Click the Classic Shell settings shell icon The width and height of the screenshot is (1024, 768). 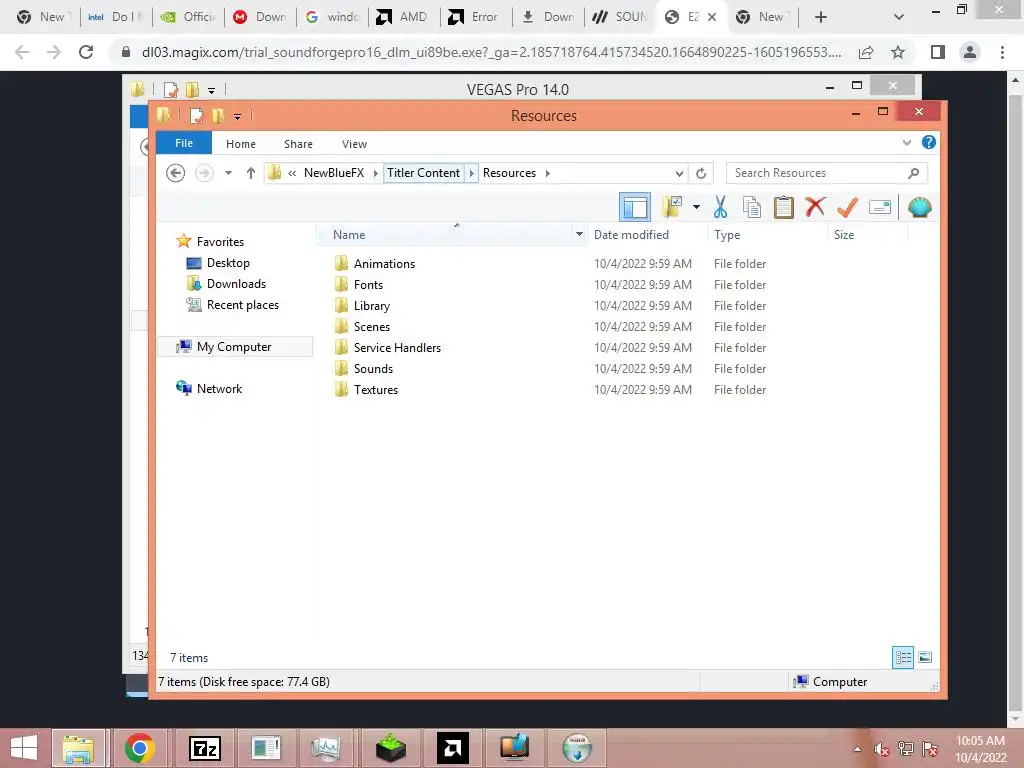click(920, 208)
